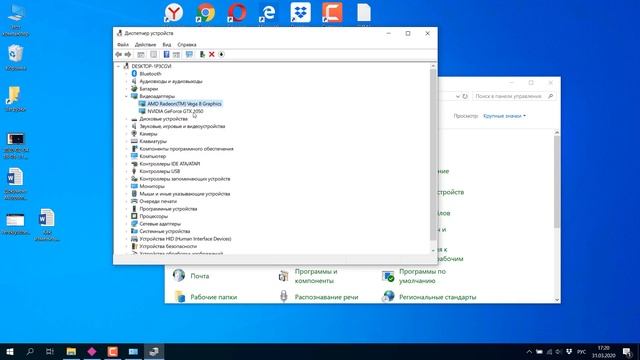This screenshot has height=360, width=640.
Task: Open Программы по умолчанию in Control Panel
Action: click(422, 276)
